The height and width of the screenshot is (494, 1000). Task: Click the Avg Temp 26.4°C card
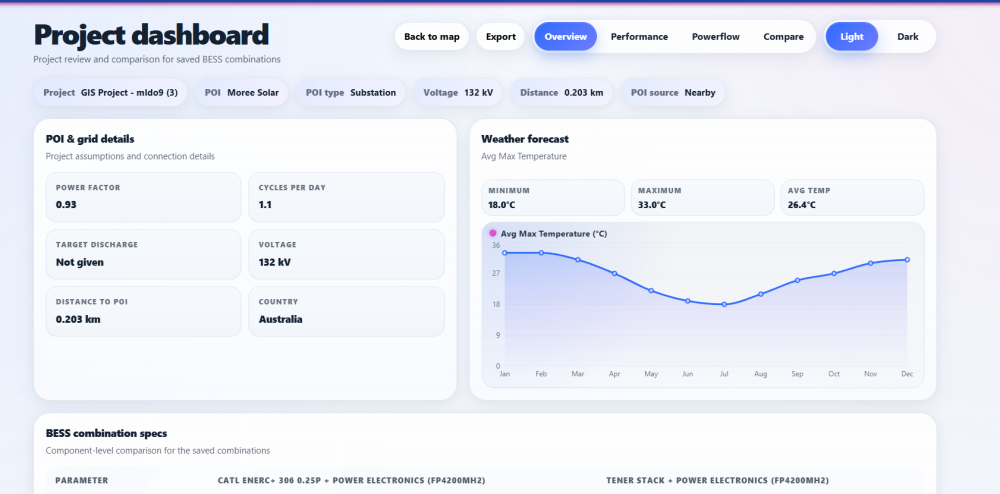click(852, 198)
